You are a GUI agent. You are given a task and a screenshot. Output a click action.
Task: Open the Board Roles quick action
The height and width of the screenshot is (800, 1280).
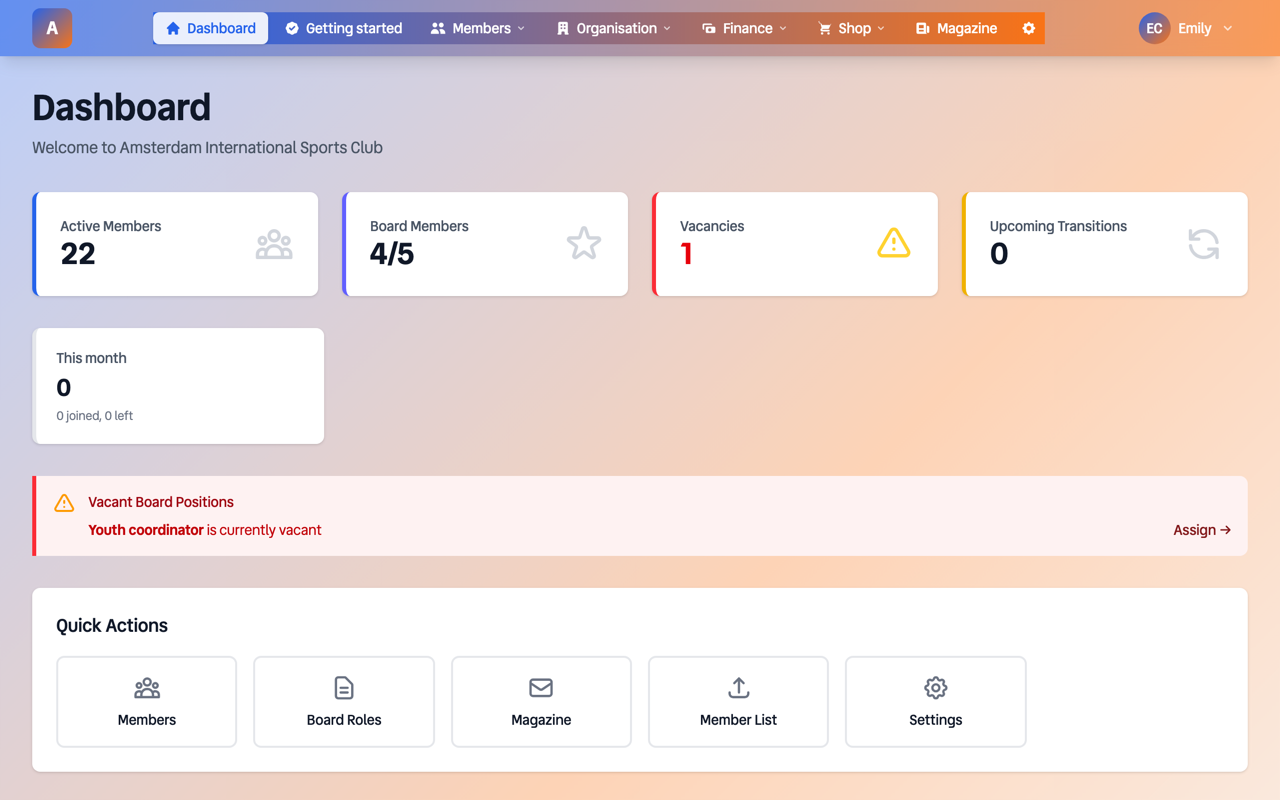click(x=344, y=702)
